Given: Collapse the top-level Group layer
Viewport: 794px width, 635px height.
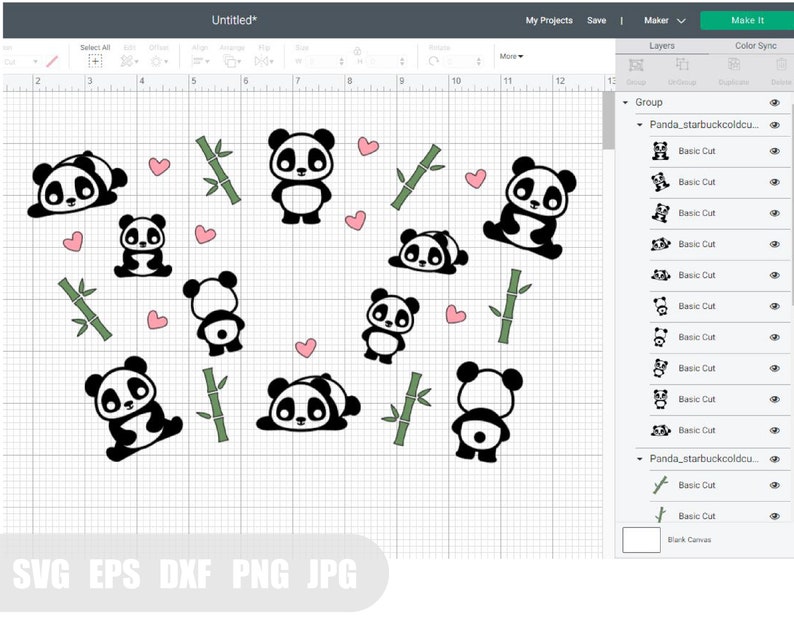Looking at the screenshot, I should click(x=625, y=102).
